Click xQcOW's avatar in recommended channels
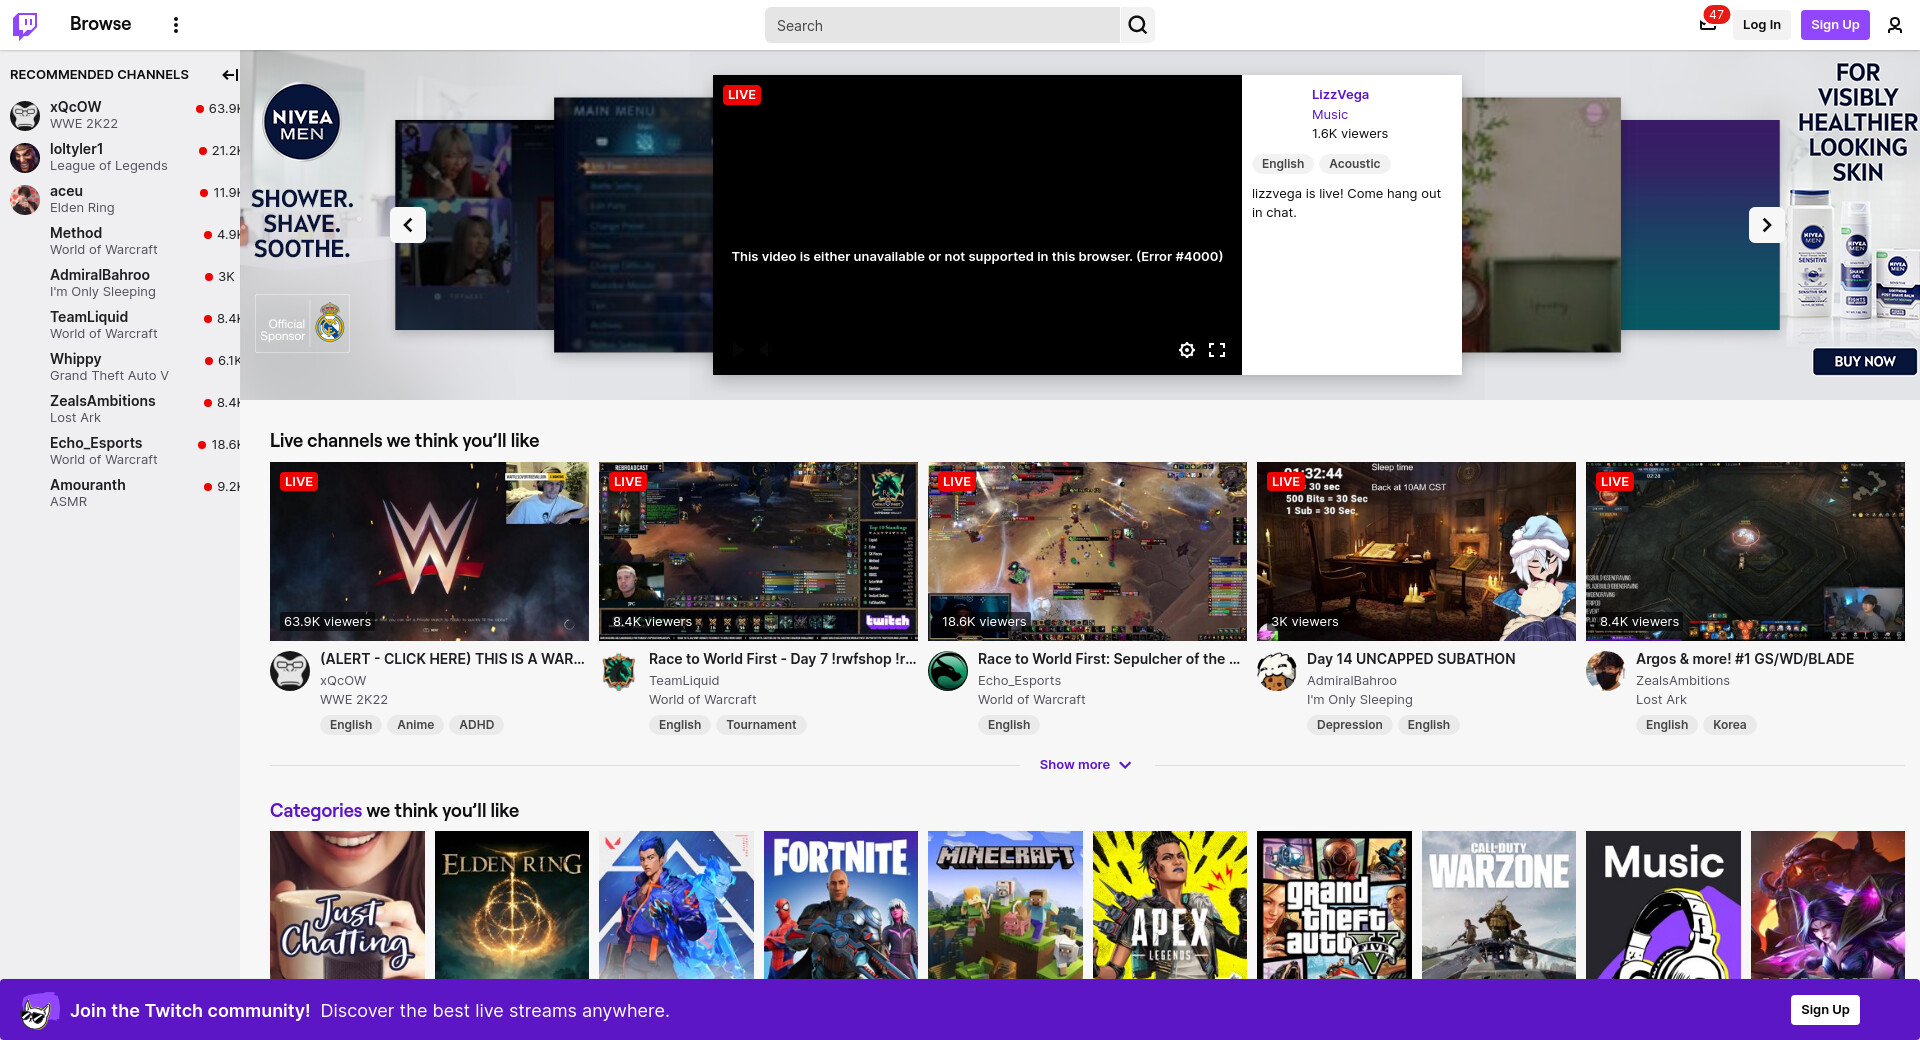 (25, 115)
